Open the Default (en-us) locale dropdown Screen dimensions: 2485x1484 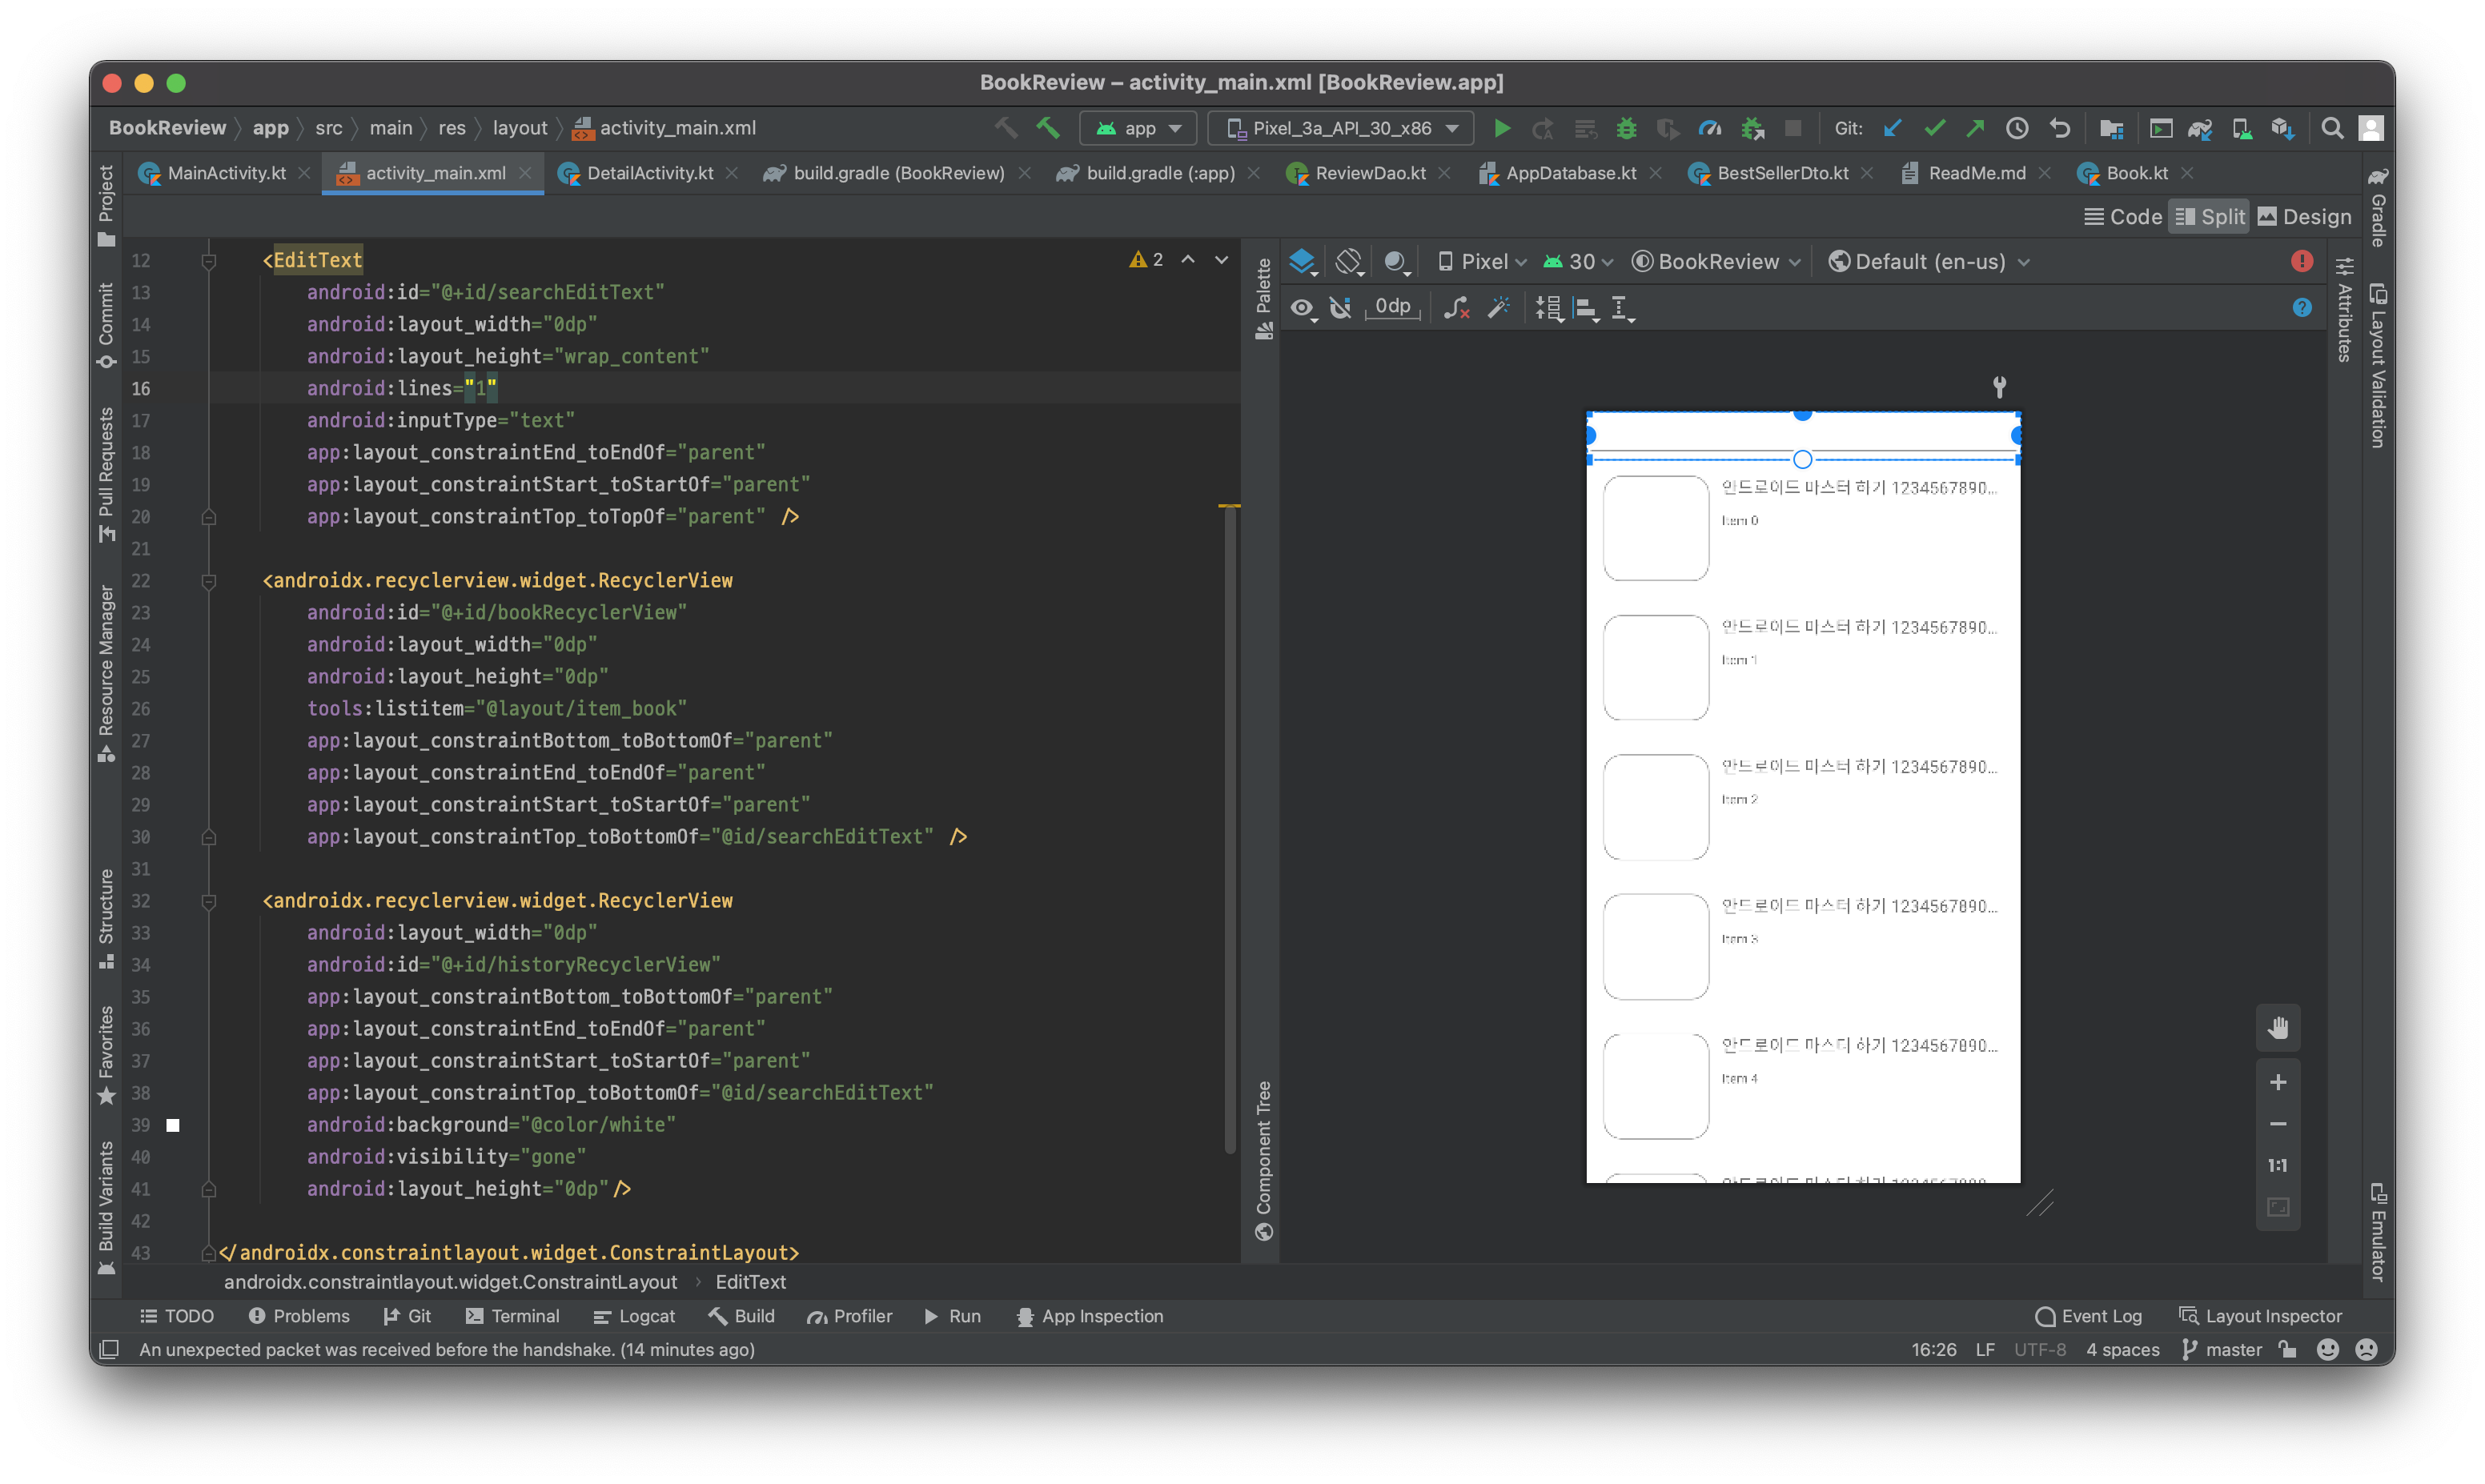[x=1929, y=261]
